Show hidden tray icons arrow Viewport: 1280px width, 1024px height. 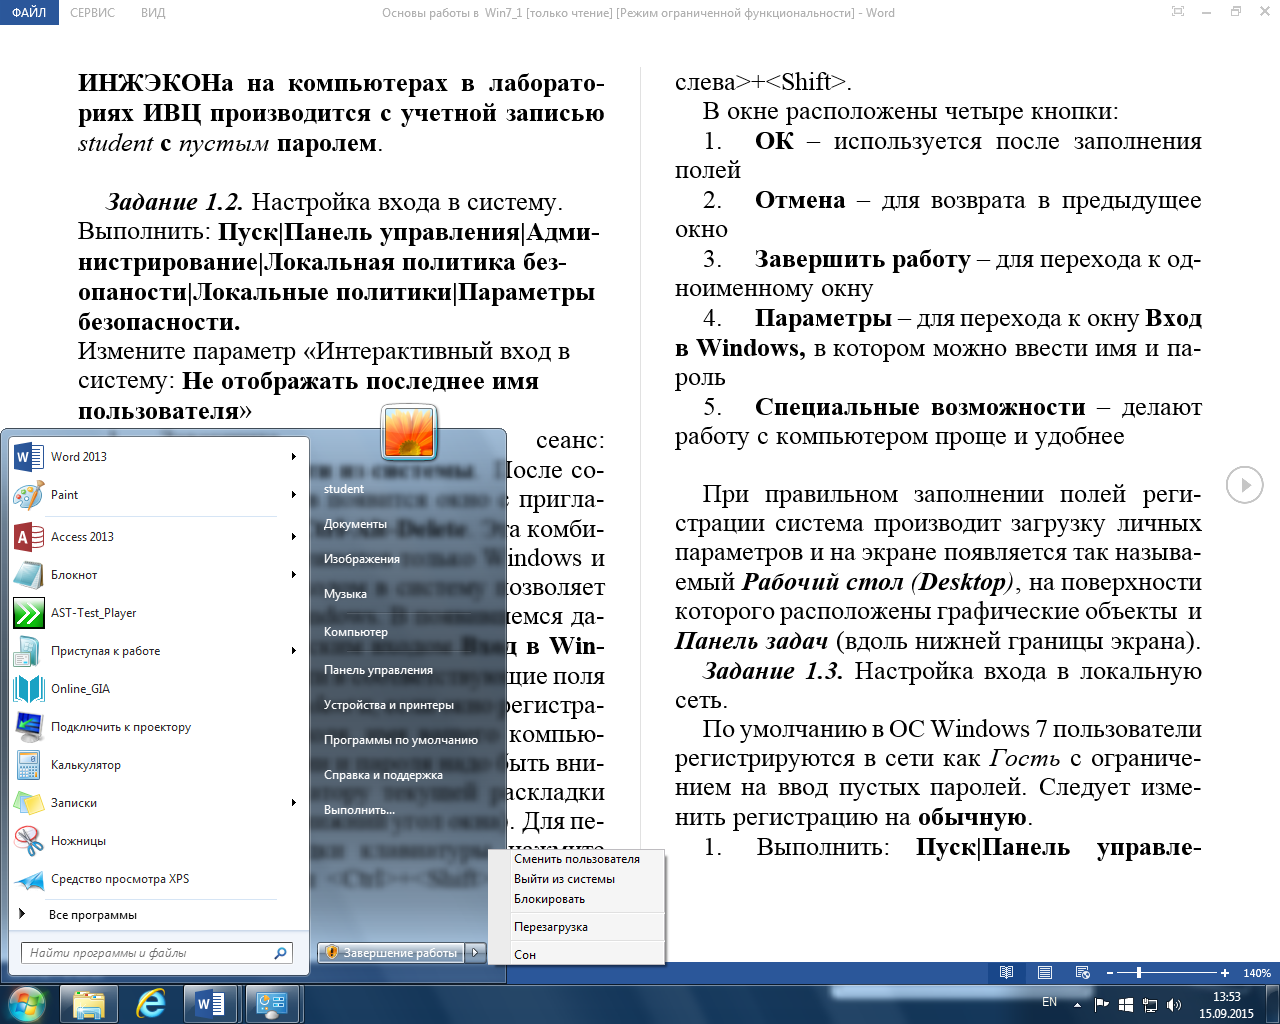pos(1077,1004)
